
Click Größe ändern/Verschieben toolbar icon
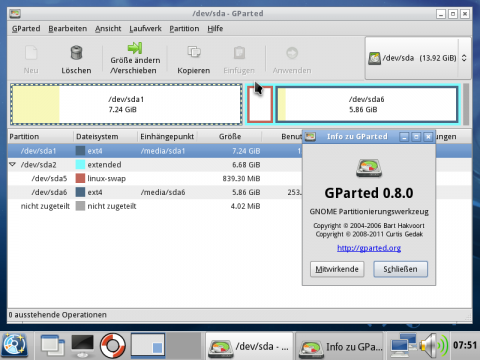[135, 48]
